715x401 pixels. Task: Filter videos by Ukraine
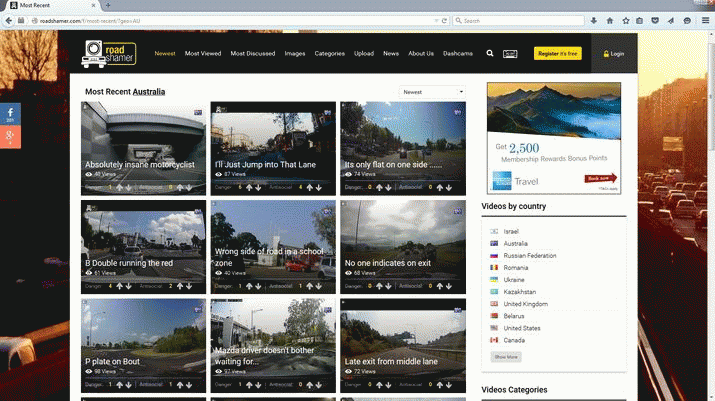[514, 280]
